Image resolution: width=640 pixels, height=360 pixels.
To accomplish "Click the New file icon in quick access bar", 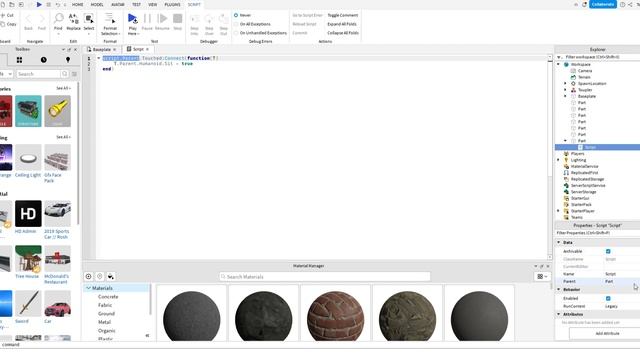I will pos(3,4).
